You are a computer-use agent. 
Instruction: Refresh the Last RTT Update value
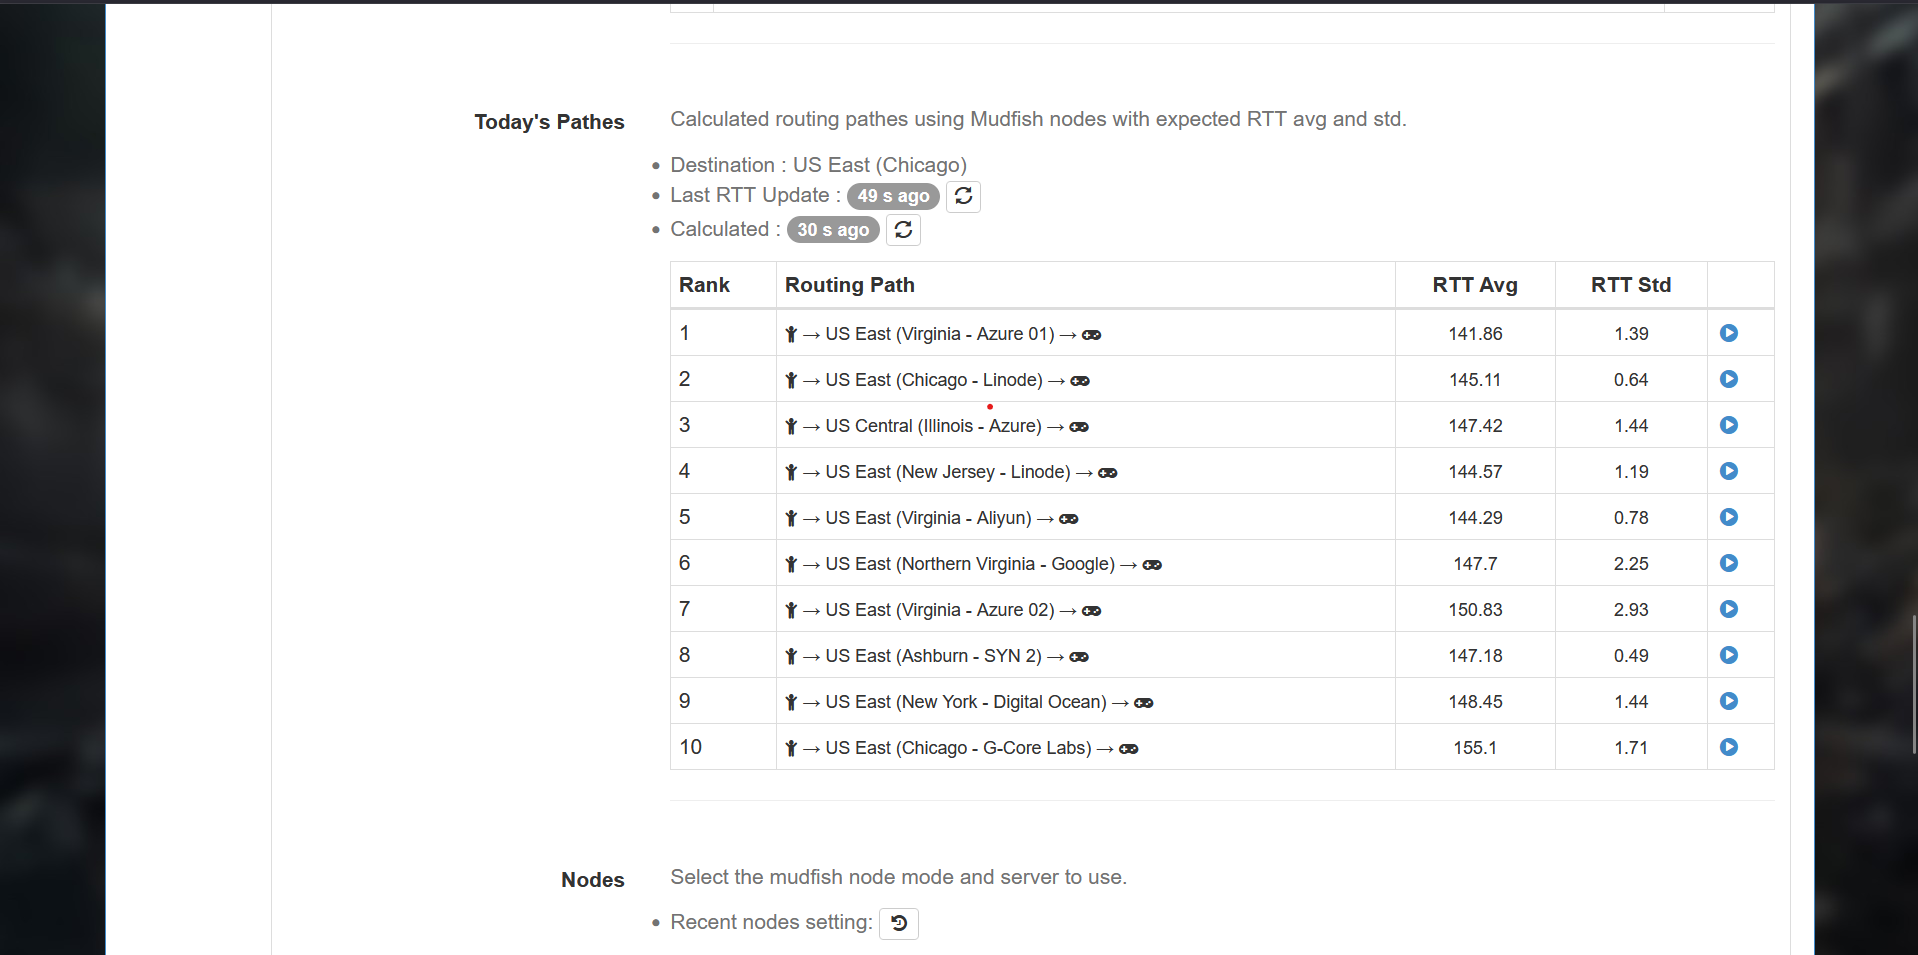(x=963, y=196)
